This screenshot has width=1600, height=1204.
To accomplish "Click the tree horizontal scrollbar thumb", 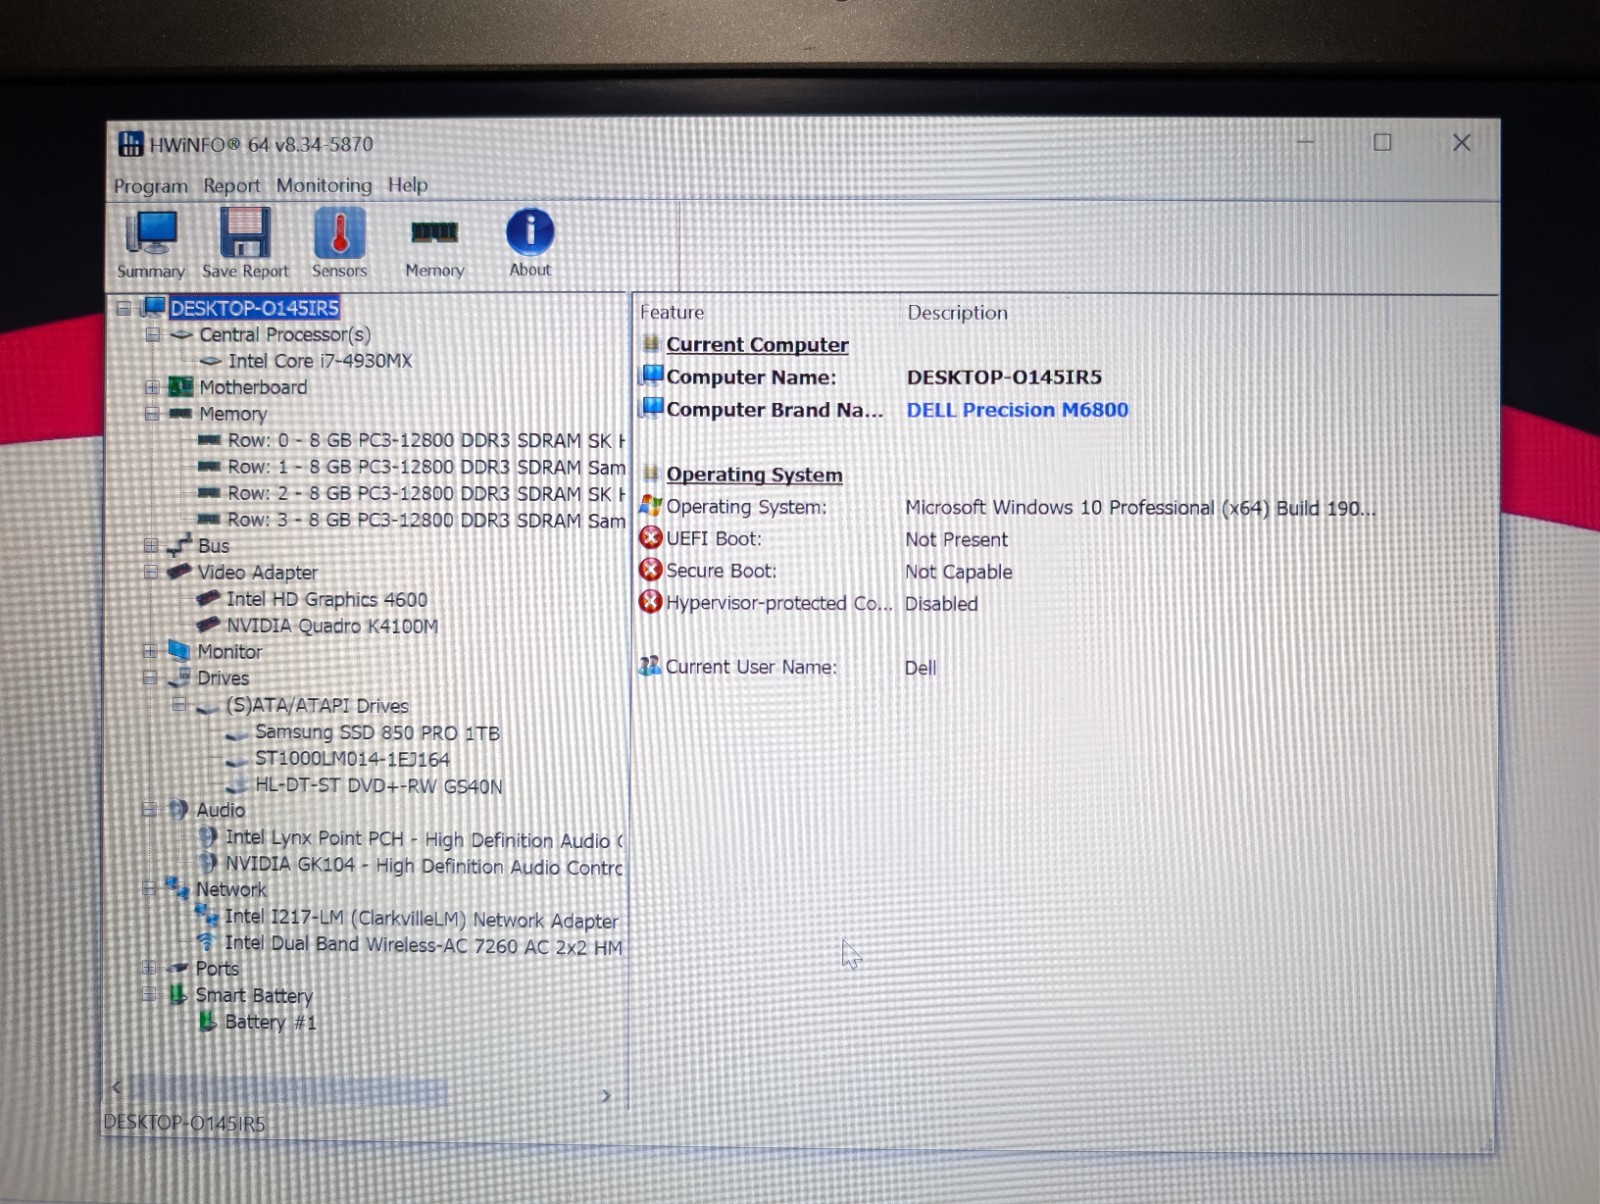I will [287, 1091].
